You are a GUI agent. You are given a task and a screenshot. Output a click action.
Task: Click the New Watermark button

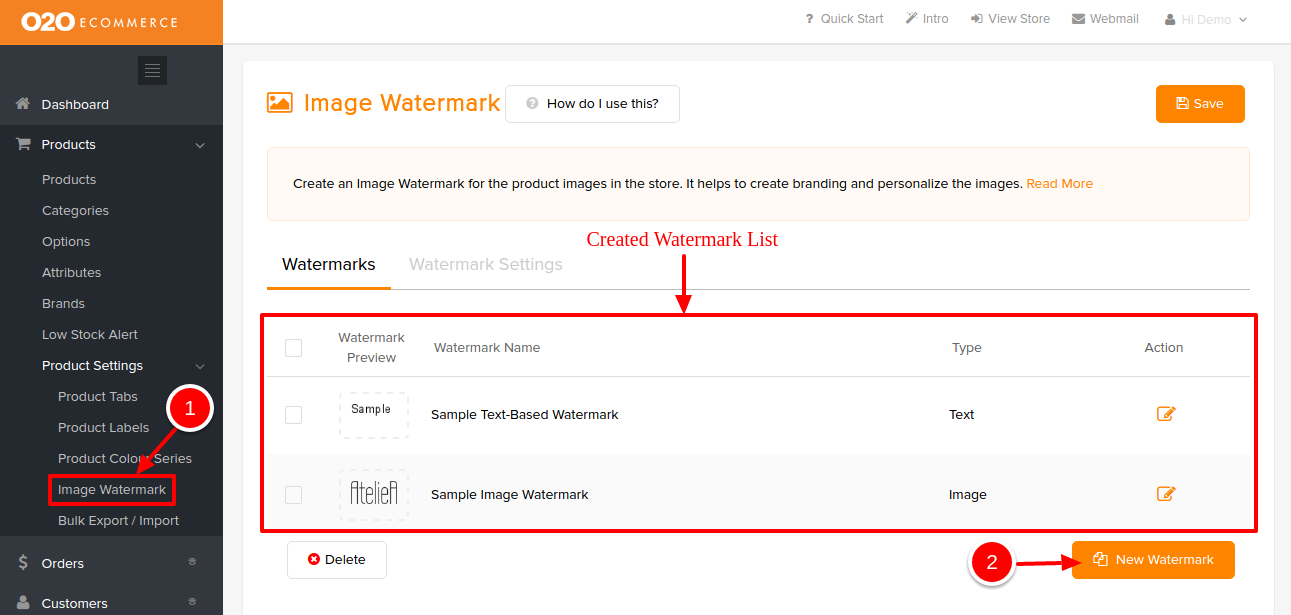pos(1152,559)
